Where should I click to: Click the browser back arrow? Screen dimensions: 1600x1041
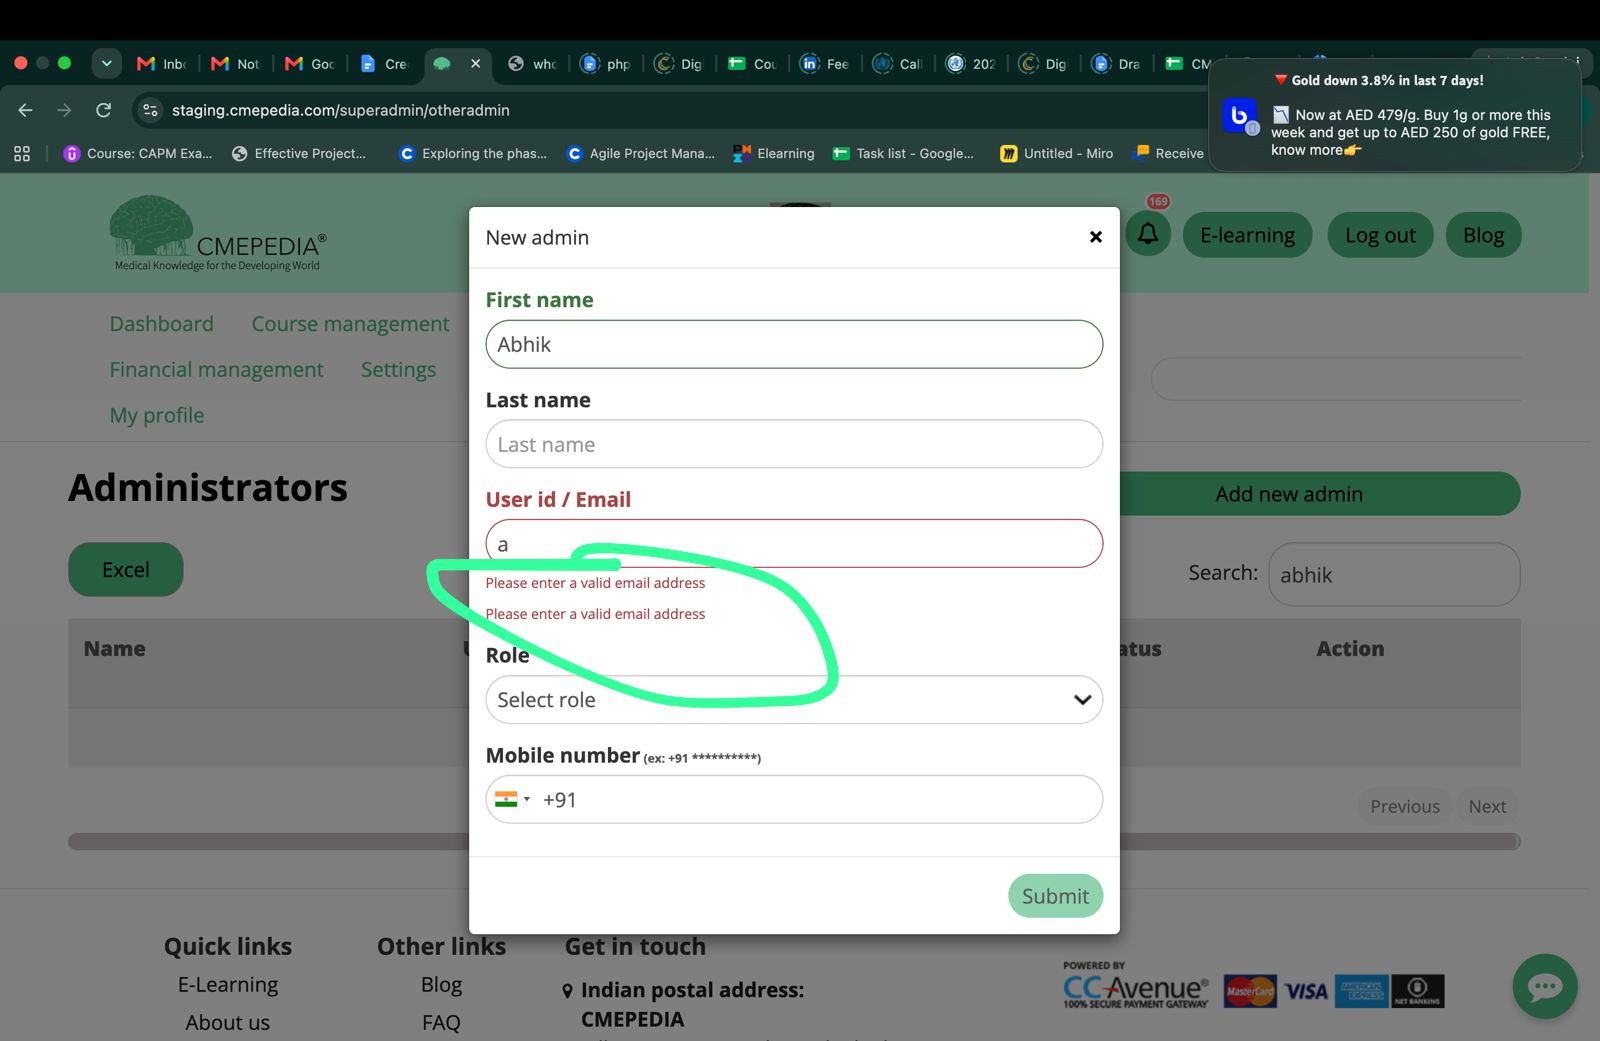(x=26, y=110)
